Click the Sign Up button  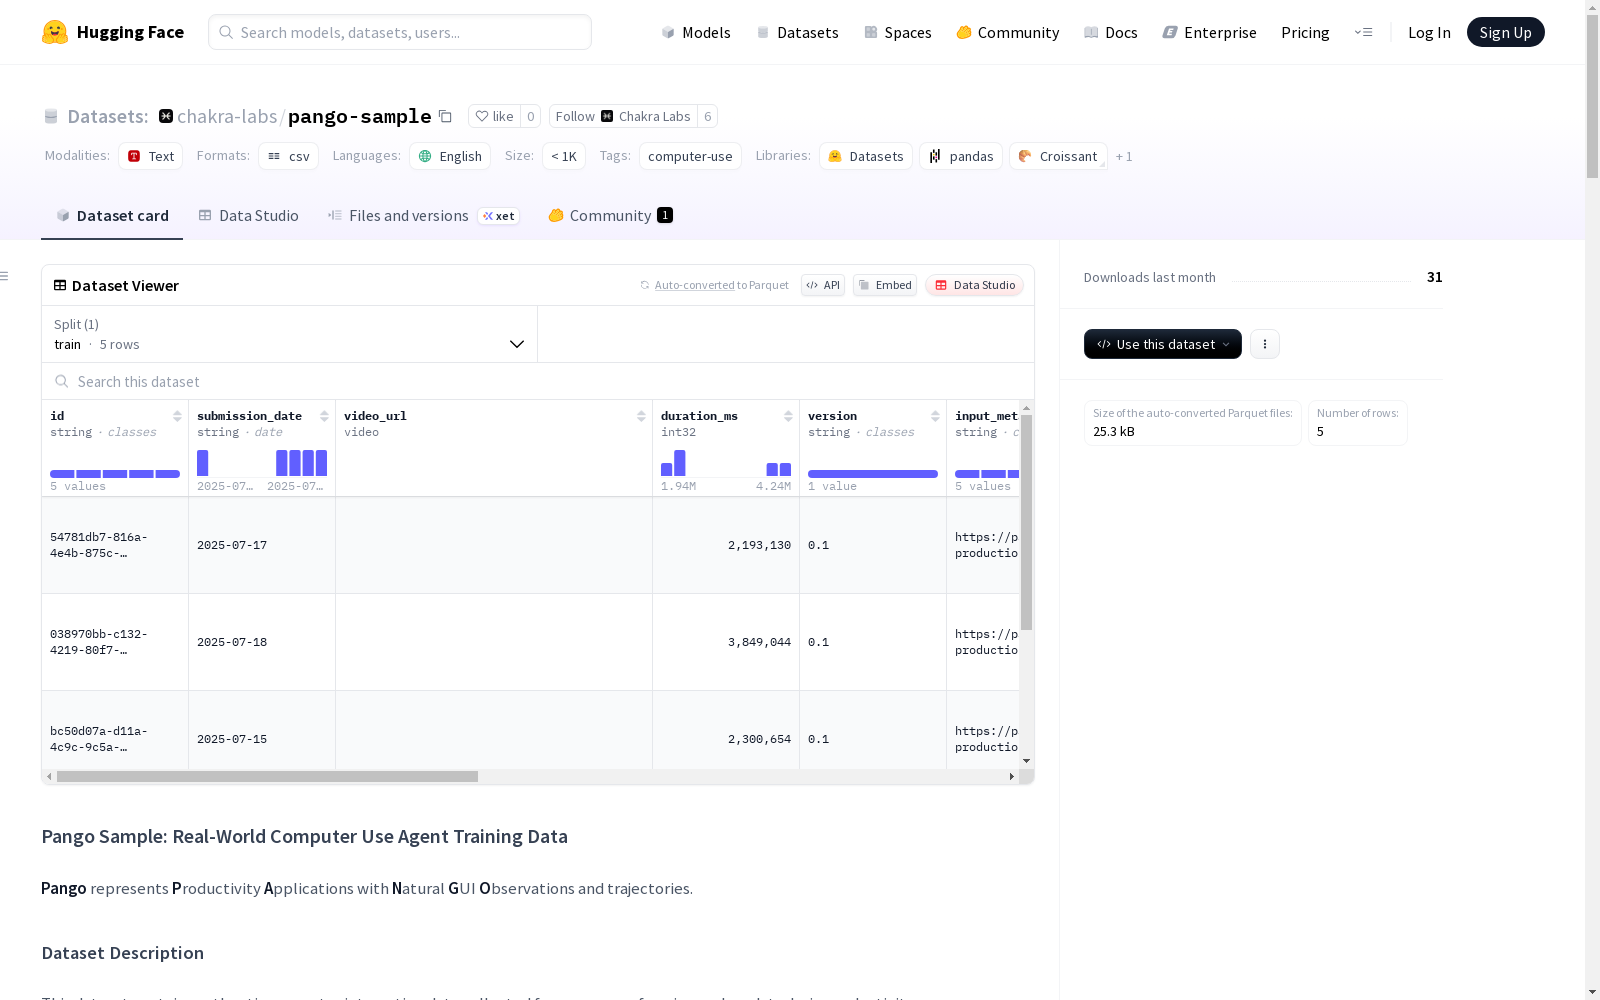click(x=1505, y=32)
